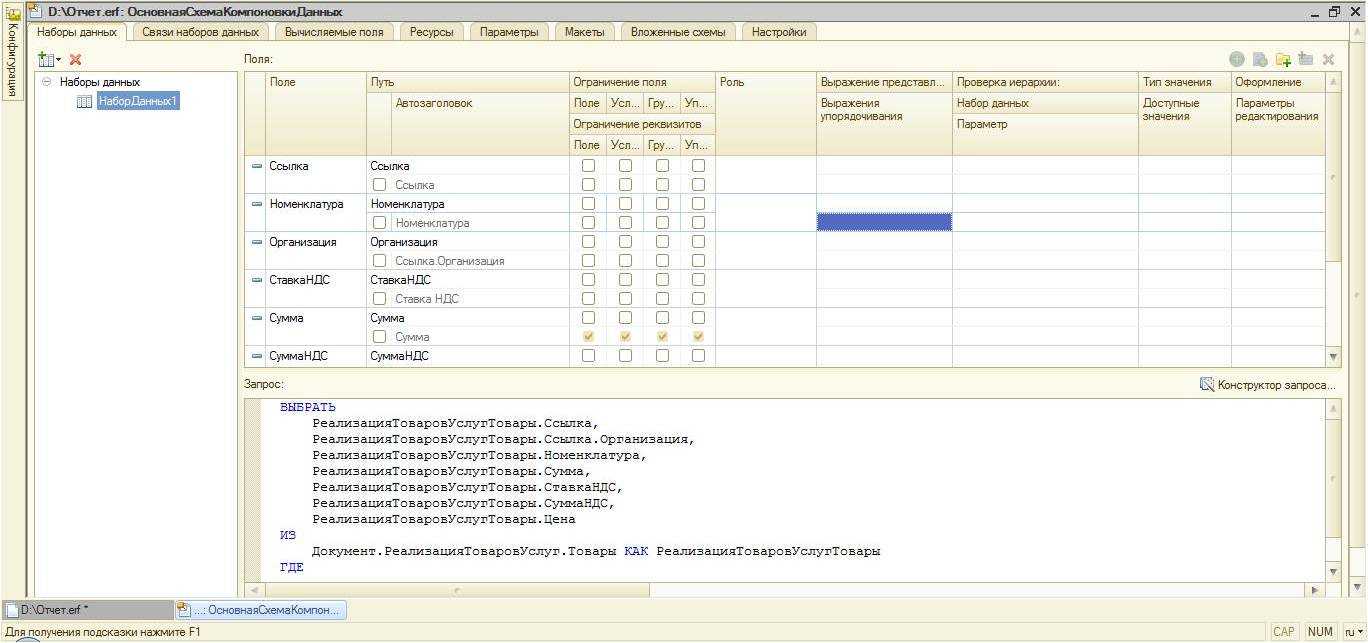Click the copy field icon in fields toolbar

click(1260, 60)
